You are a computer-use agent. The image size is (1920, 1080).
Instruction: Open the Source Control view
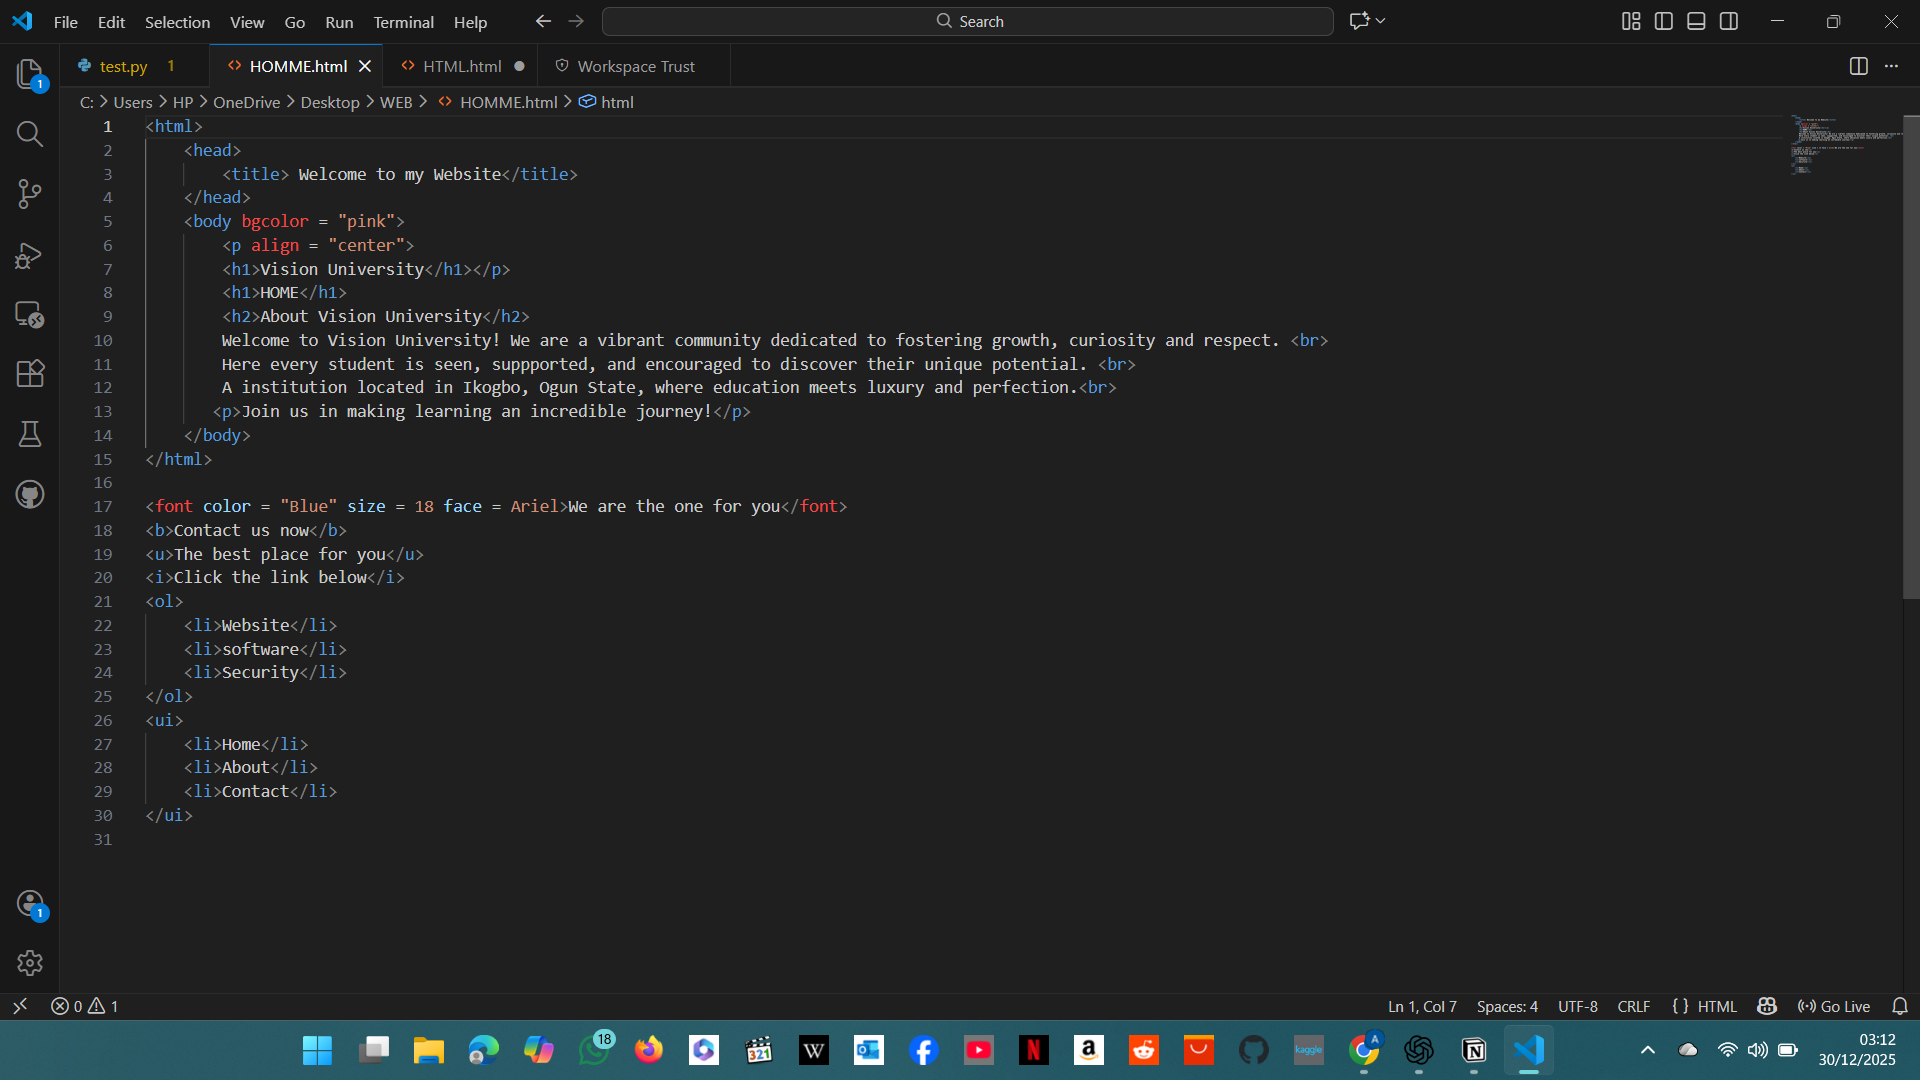tap(30, 194)
